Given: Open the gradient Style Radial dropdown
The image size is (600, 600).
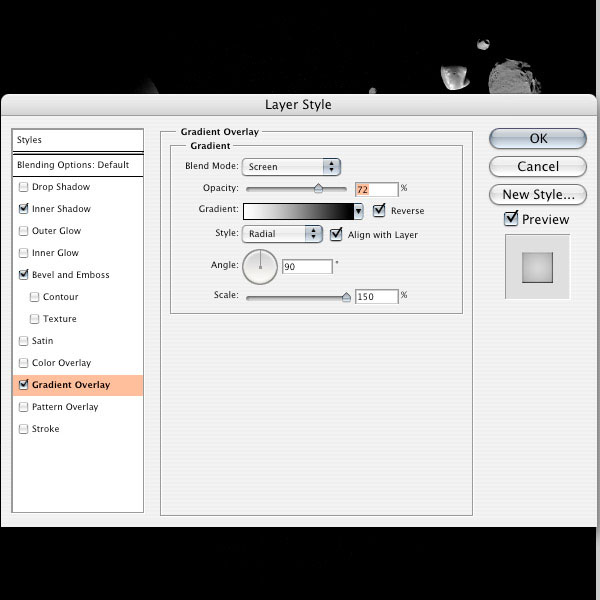Looking at the screenshot, I should click(282, 234).
